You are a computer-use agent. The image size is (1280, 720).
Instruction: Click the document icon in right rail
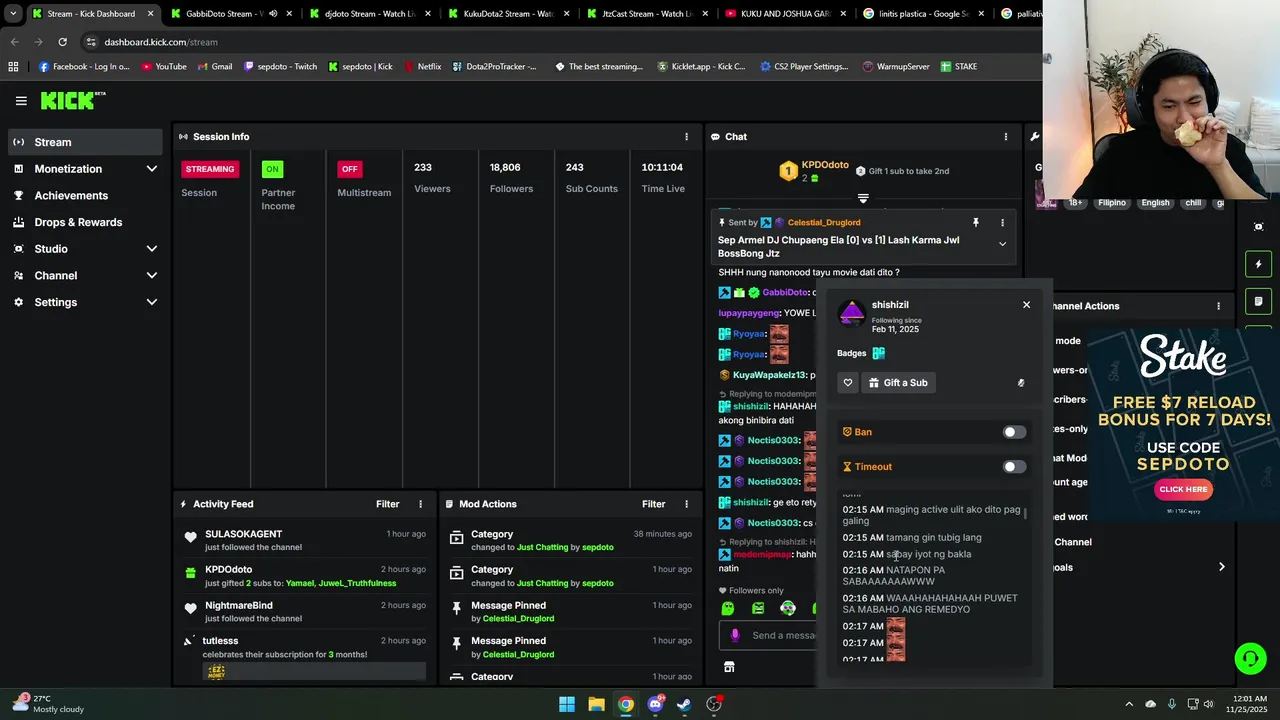[1259, 301]
